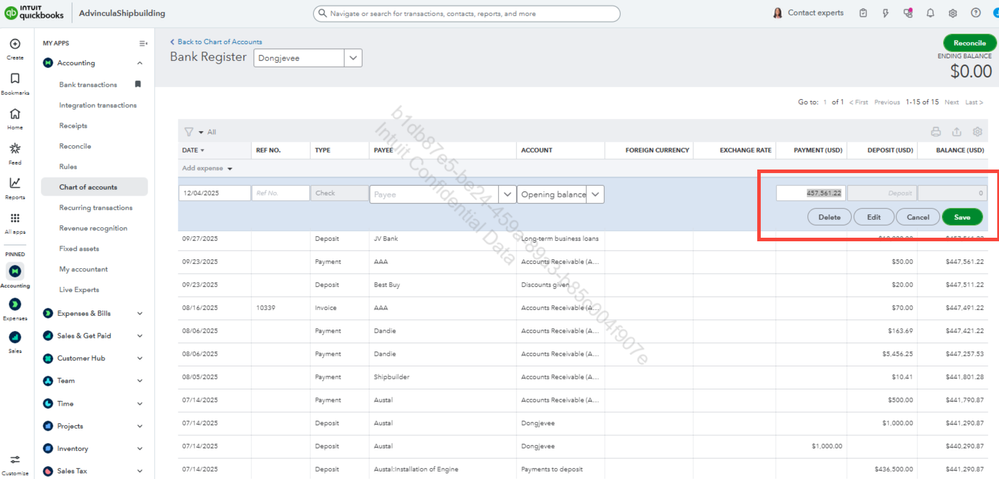Click the expert avatar beside Contact experts
This screenshot has width=999, height=479.
pyautogui.click(x=777, y=13)
